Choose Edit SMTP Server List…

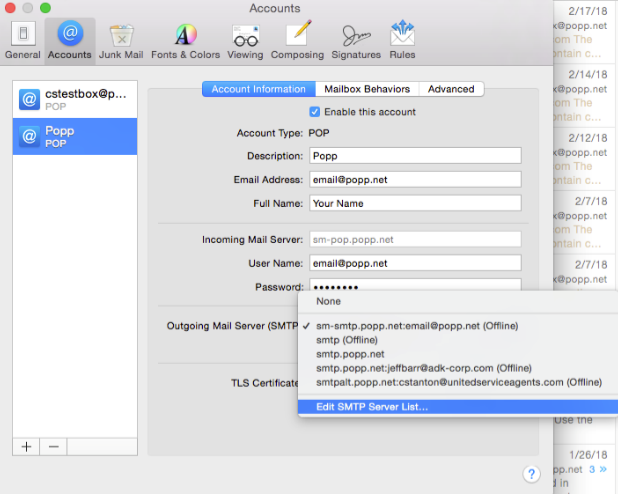pyautogui.click(x=458, y=407)
